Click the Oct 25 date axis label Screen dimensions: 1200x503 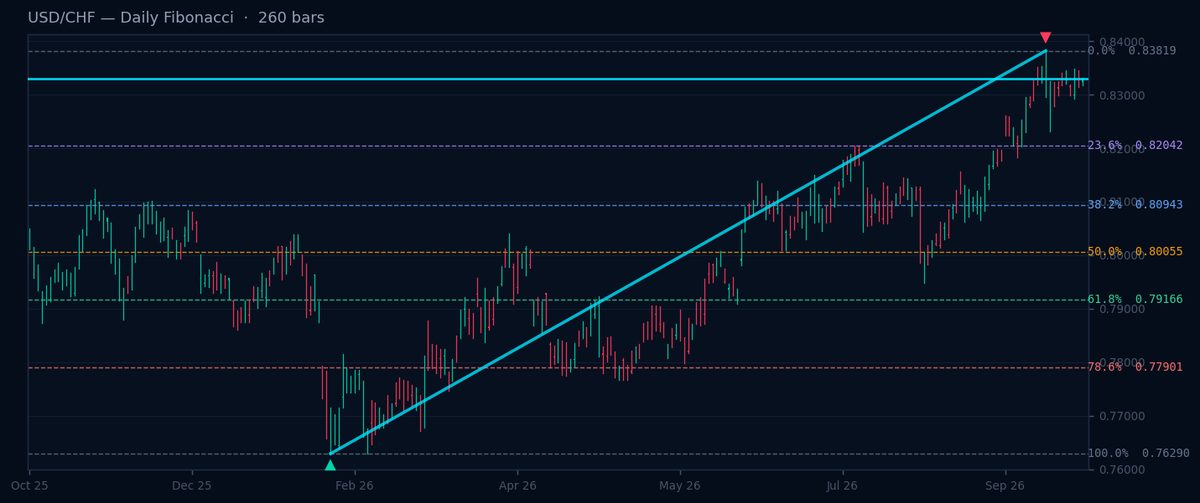[x=29, y=485]
